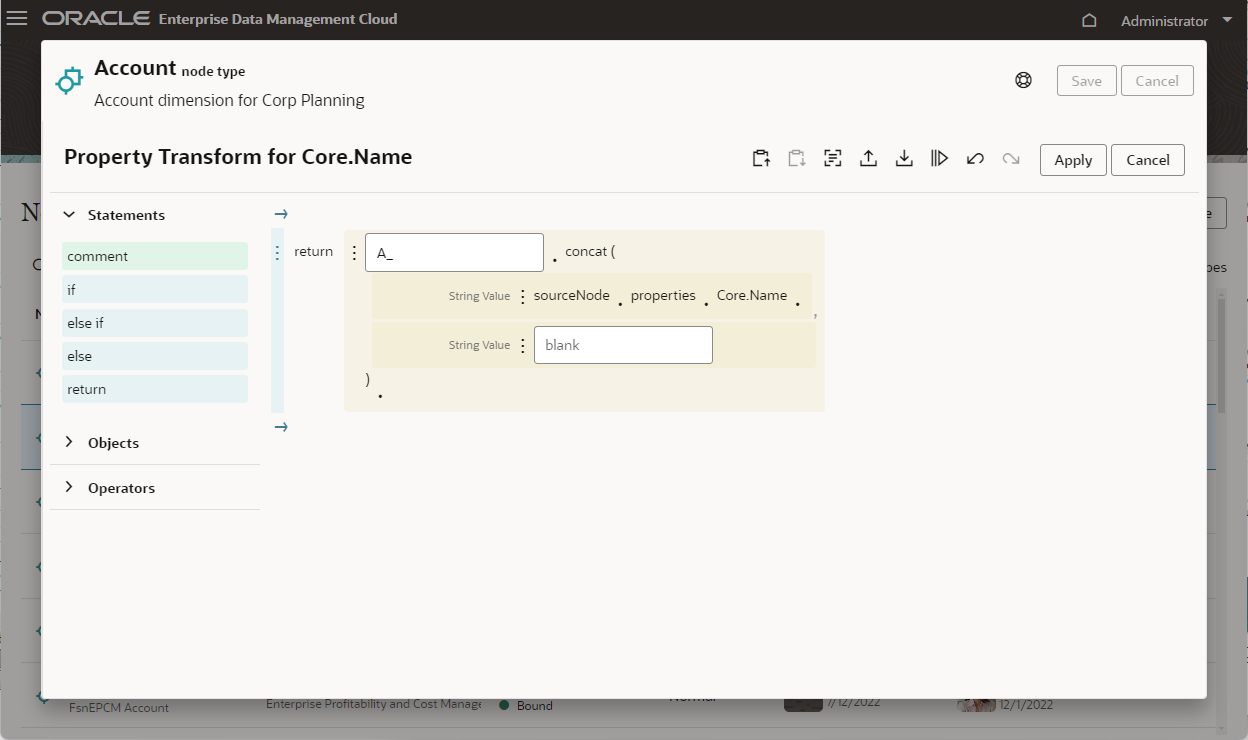The image size is (1248, 740).
Task: Open menu dots before A_ field
Action: pos(354,253)
